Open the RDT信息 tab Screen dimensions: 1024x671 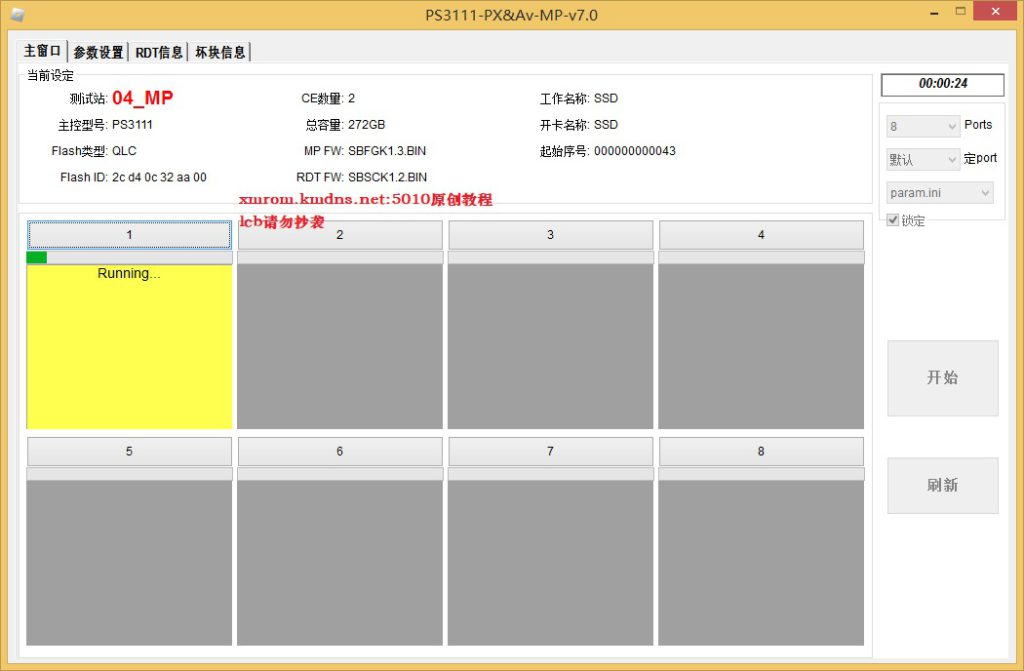click(159, 52)
